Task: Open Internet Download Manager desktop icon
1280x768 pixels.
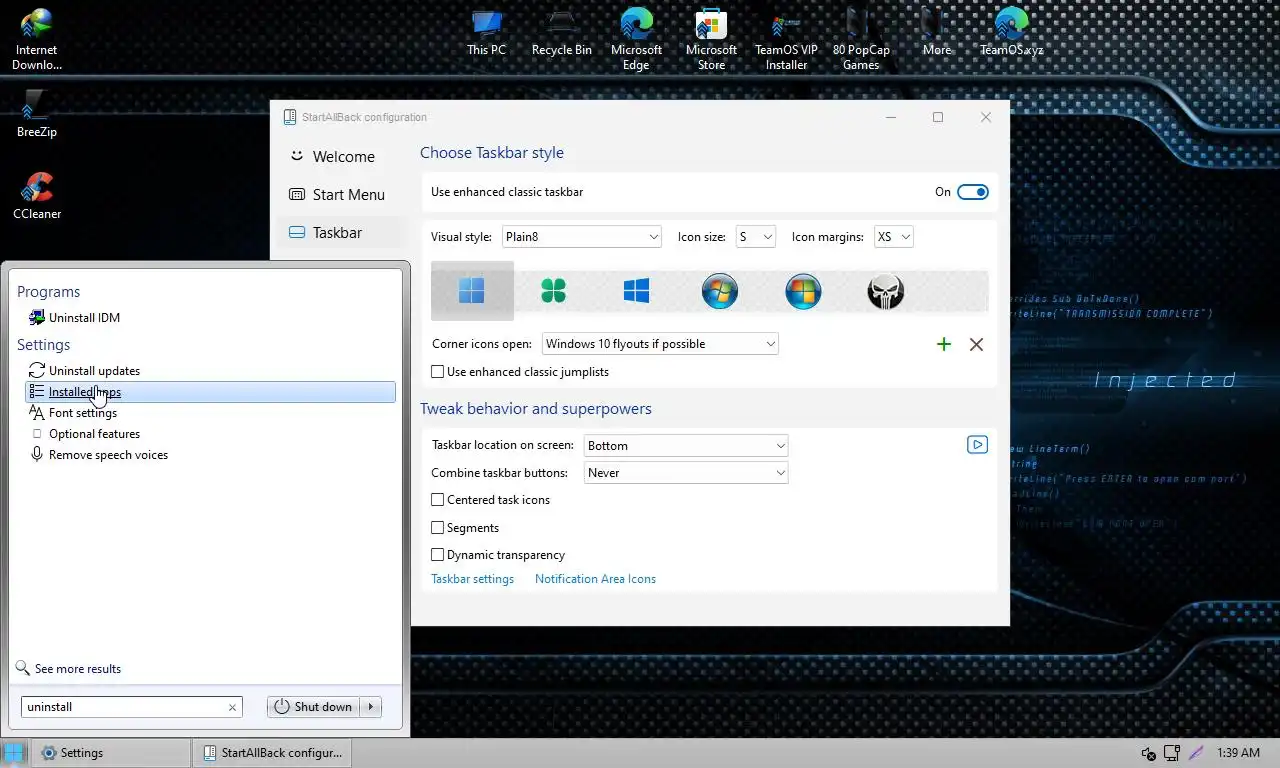Action: [x=36, y=40]
